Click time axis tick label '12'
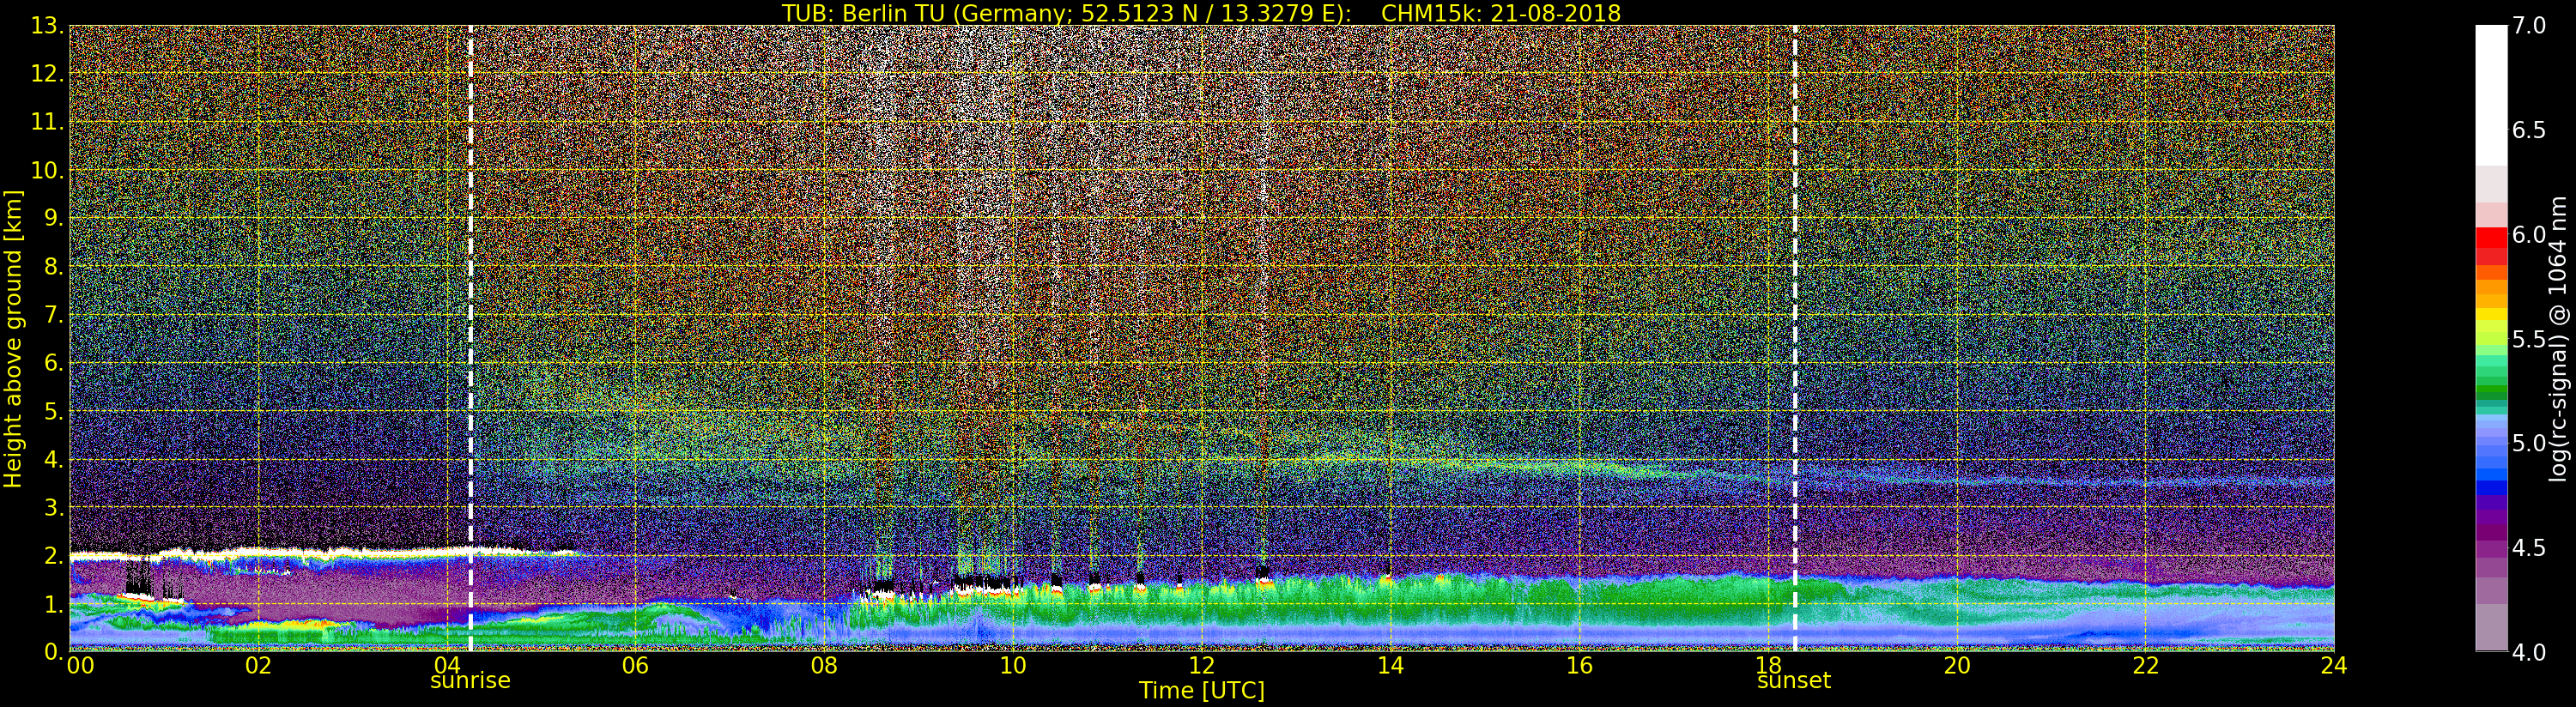Image resolution: width=2576 pixels, height=707 pixels. (1202, 665)
